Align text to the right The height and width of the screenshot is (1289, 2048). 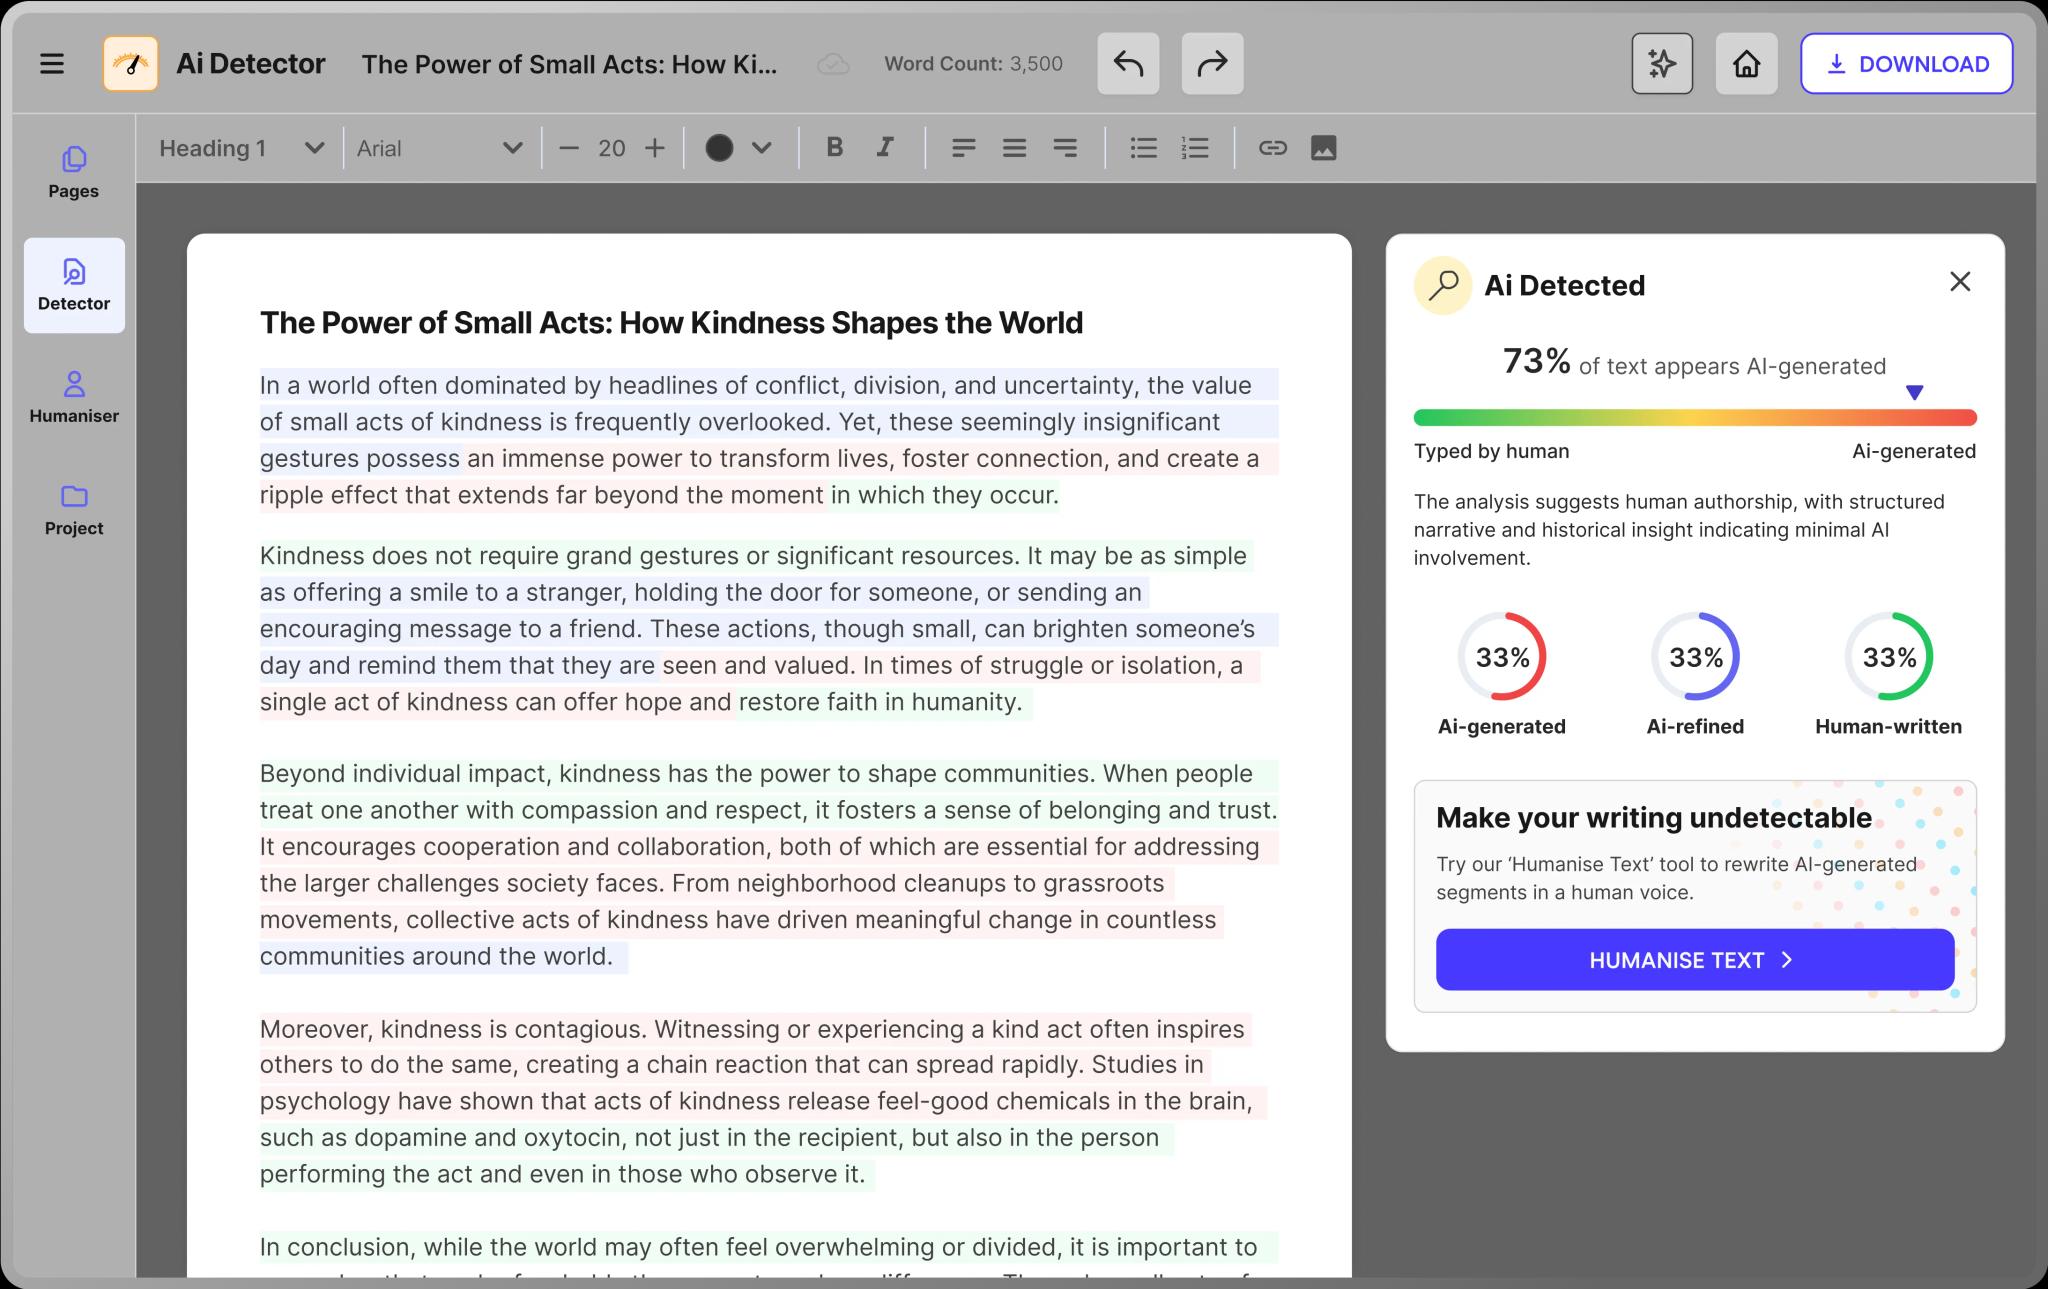[x=1065, y=148]
